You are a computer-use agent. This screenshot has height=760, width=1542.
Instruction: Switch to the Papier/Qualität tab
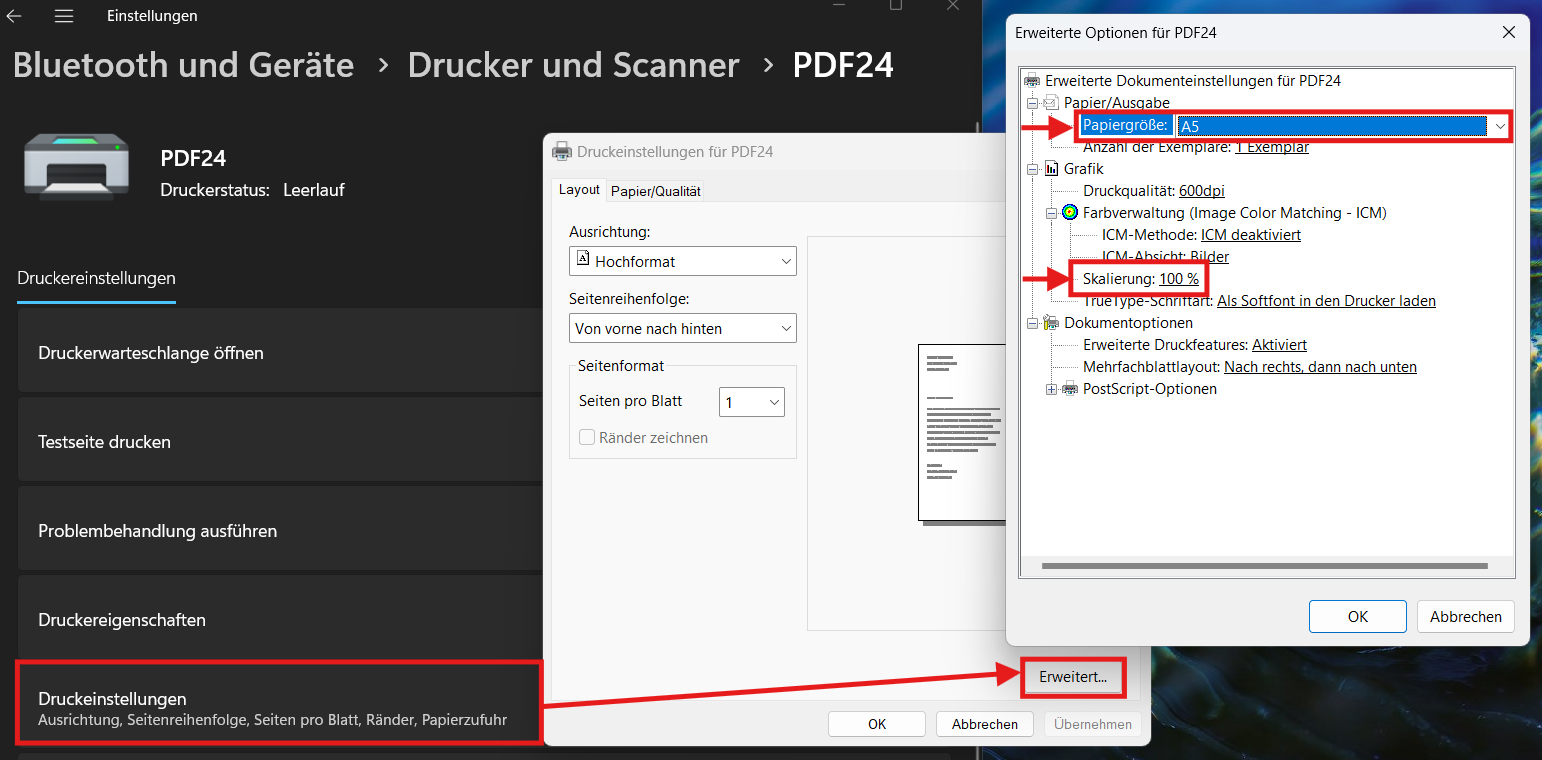[656, 191]
